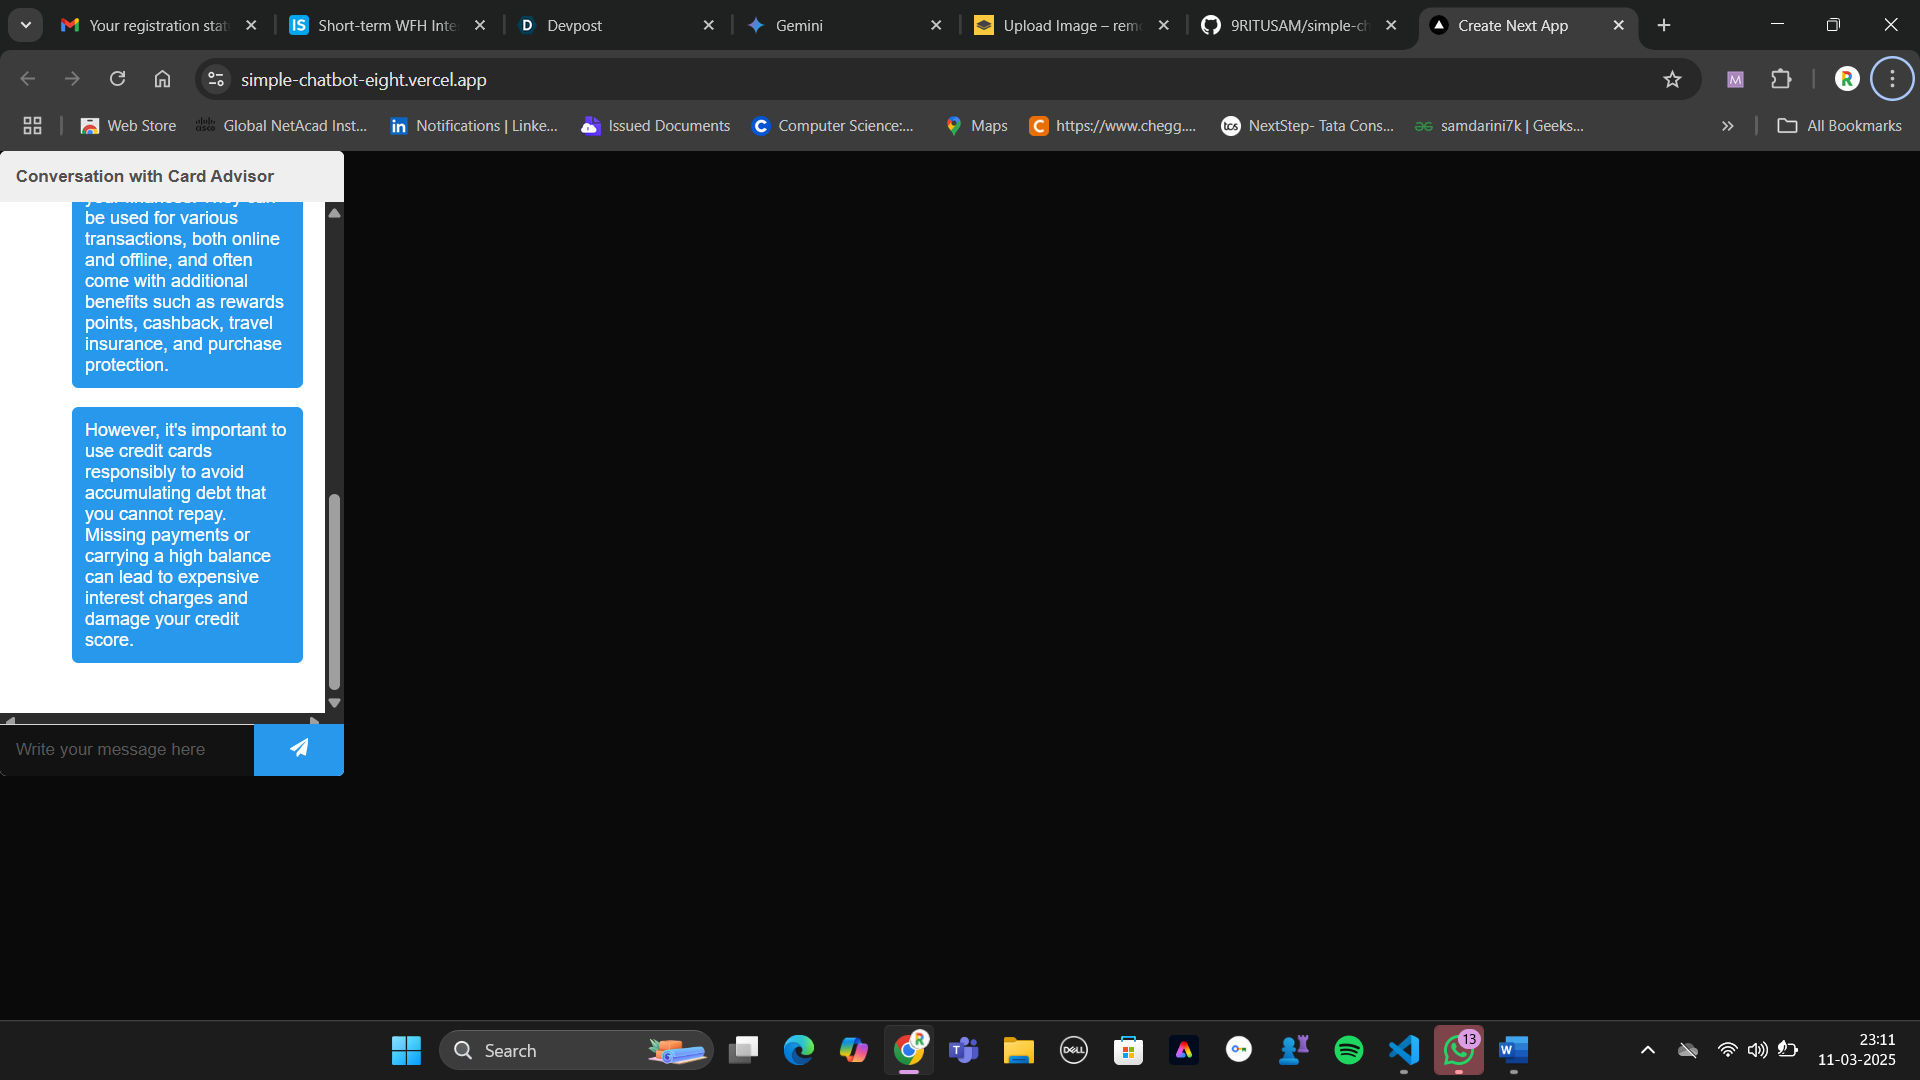Bookmark this page with star icon
The width and height of the screenshot is (1920, 1080).
[x=1672, y=79]
